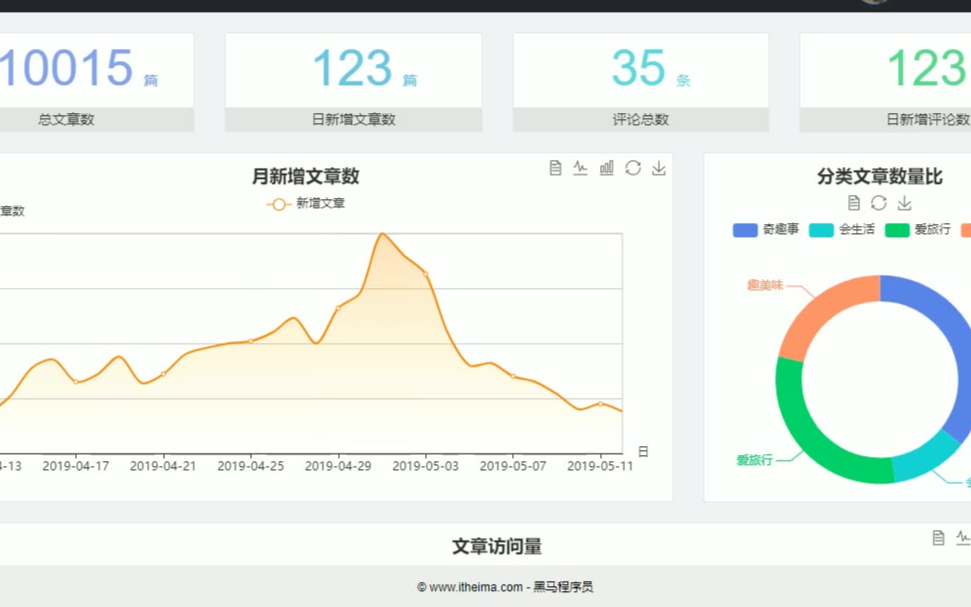Screen dimensions: 971x607
Task: Open data view for category pie chart
Action: pos(853,203)
